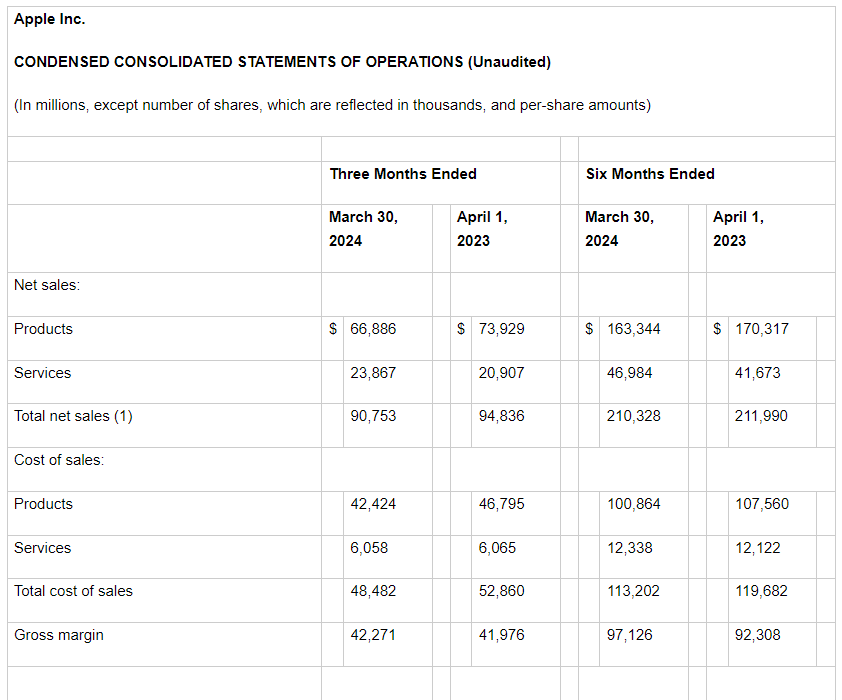This screenshot has width=842, height=700.
Task: Select the 42,271 gross margin cell
Action: pyautogui.click(x=373, y=635)
